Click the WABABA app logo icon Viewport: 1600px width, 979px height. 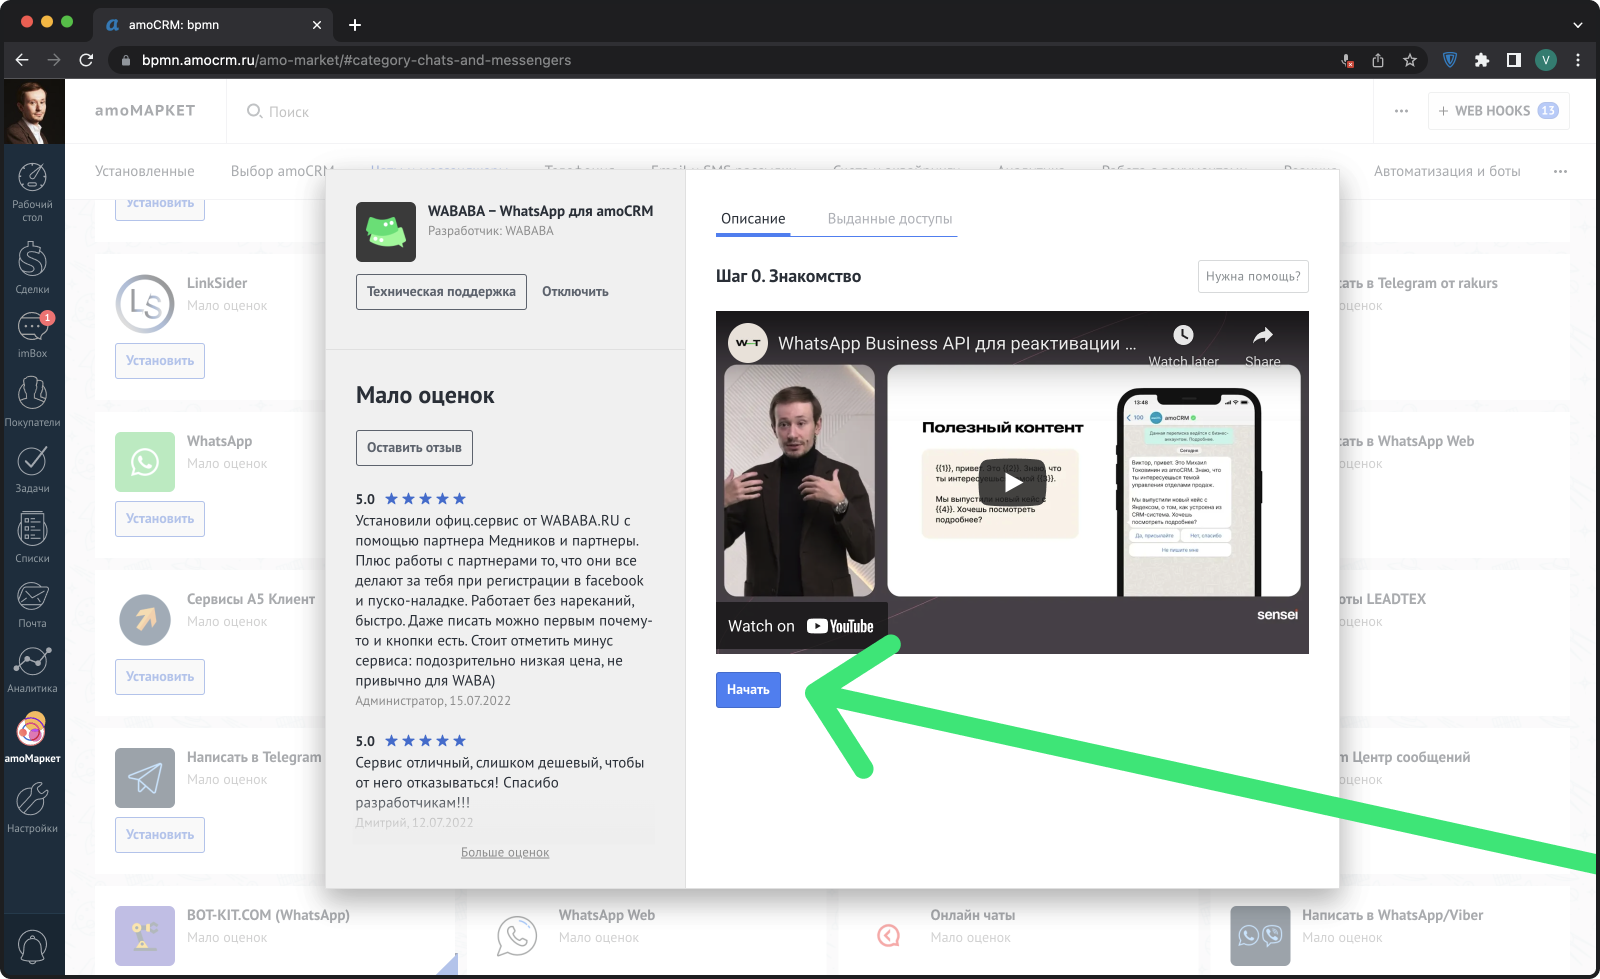(386, 232)
